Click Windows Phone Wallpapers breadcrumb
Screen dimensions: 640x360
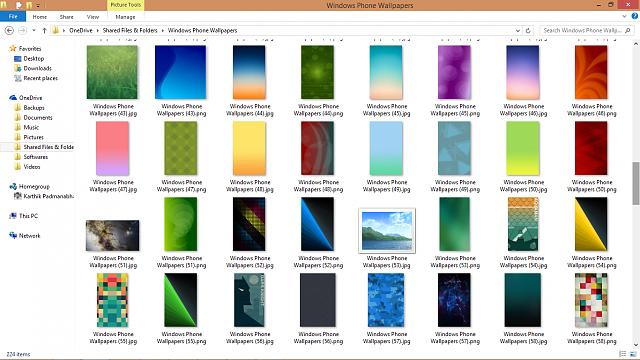click(x=202, y=31)
